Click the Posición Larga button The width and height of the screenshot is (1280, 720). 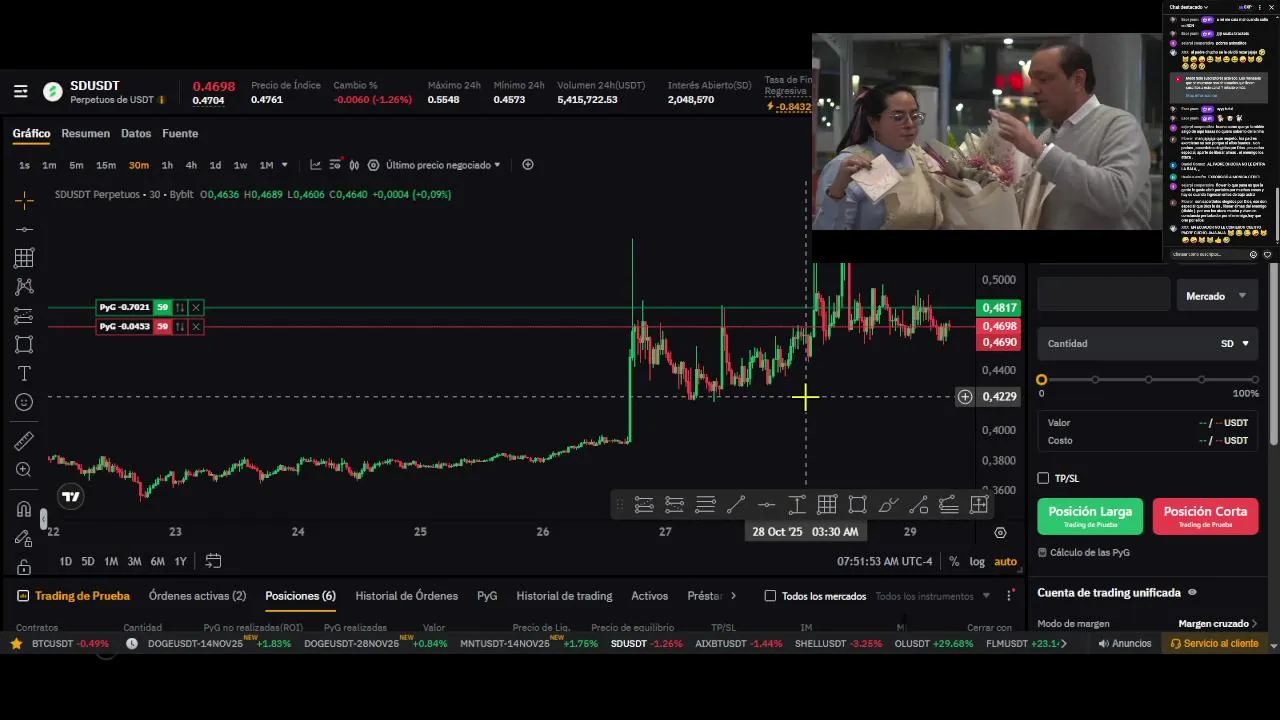(1090, 516)
